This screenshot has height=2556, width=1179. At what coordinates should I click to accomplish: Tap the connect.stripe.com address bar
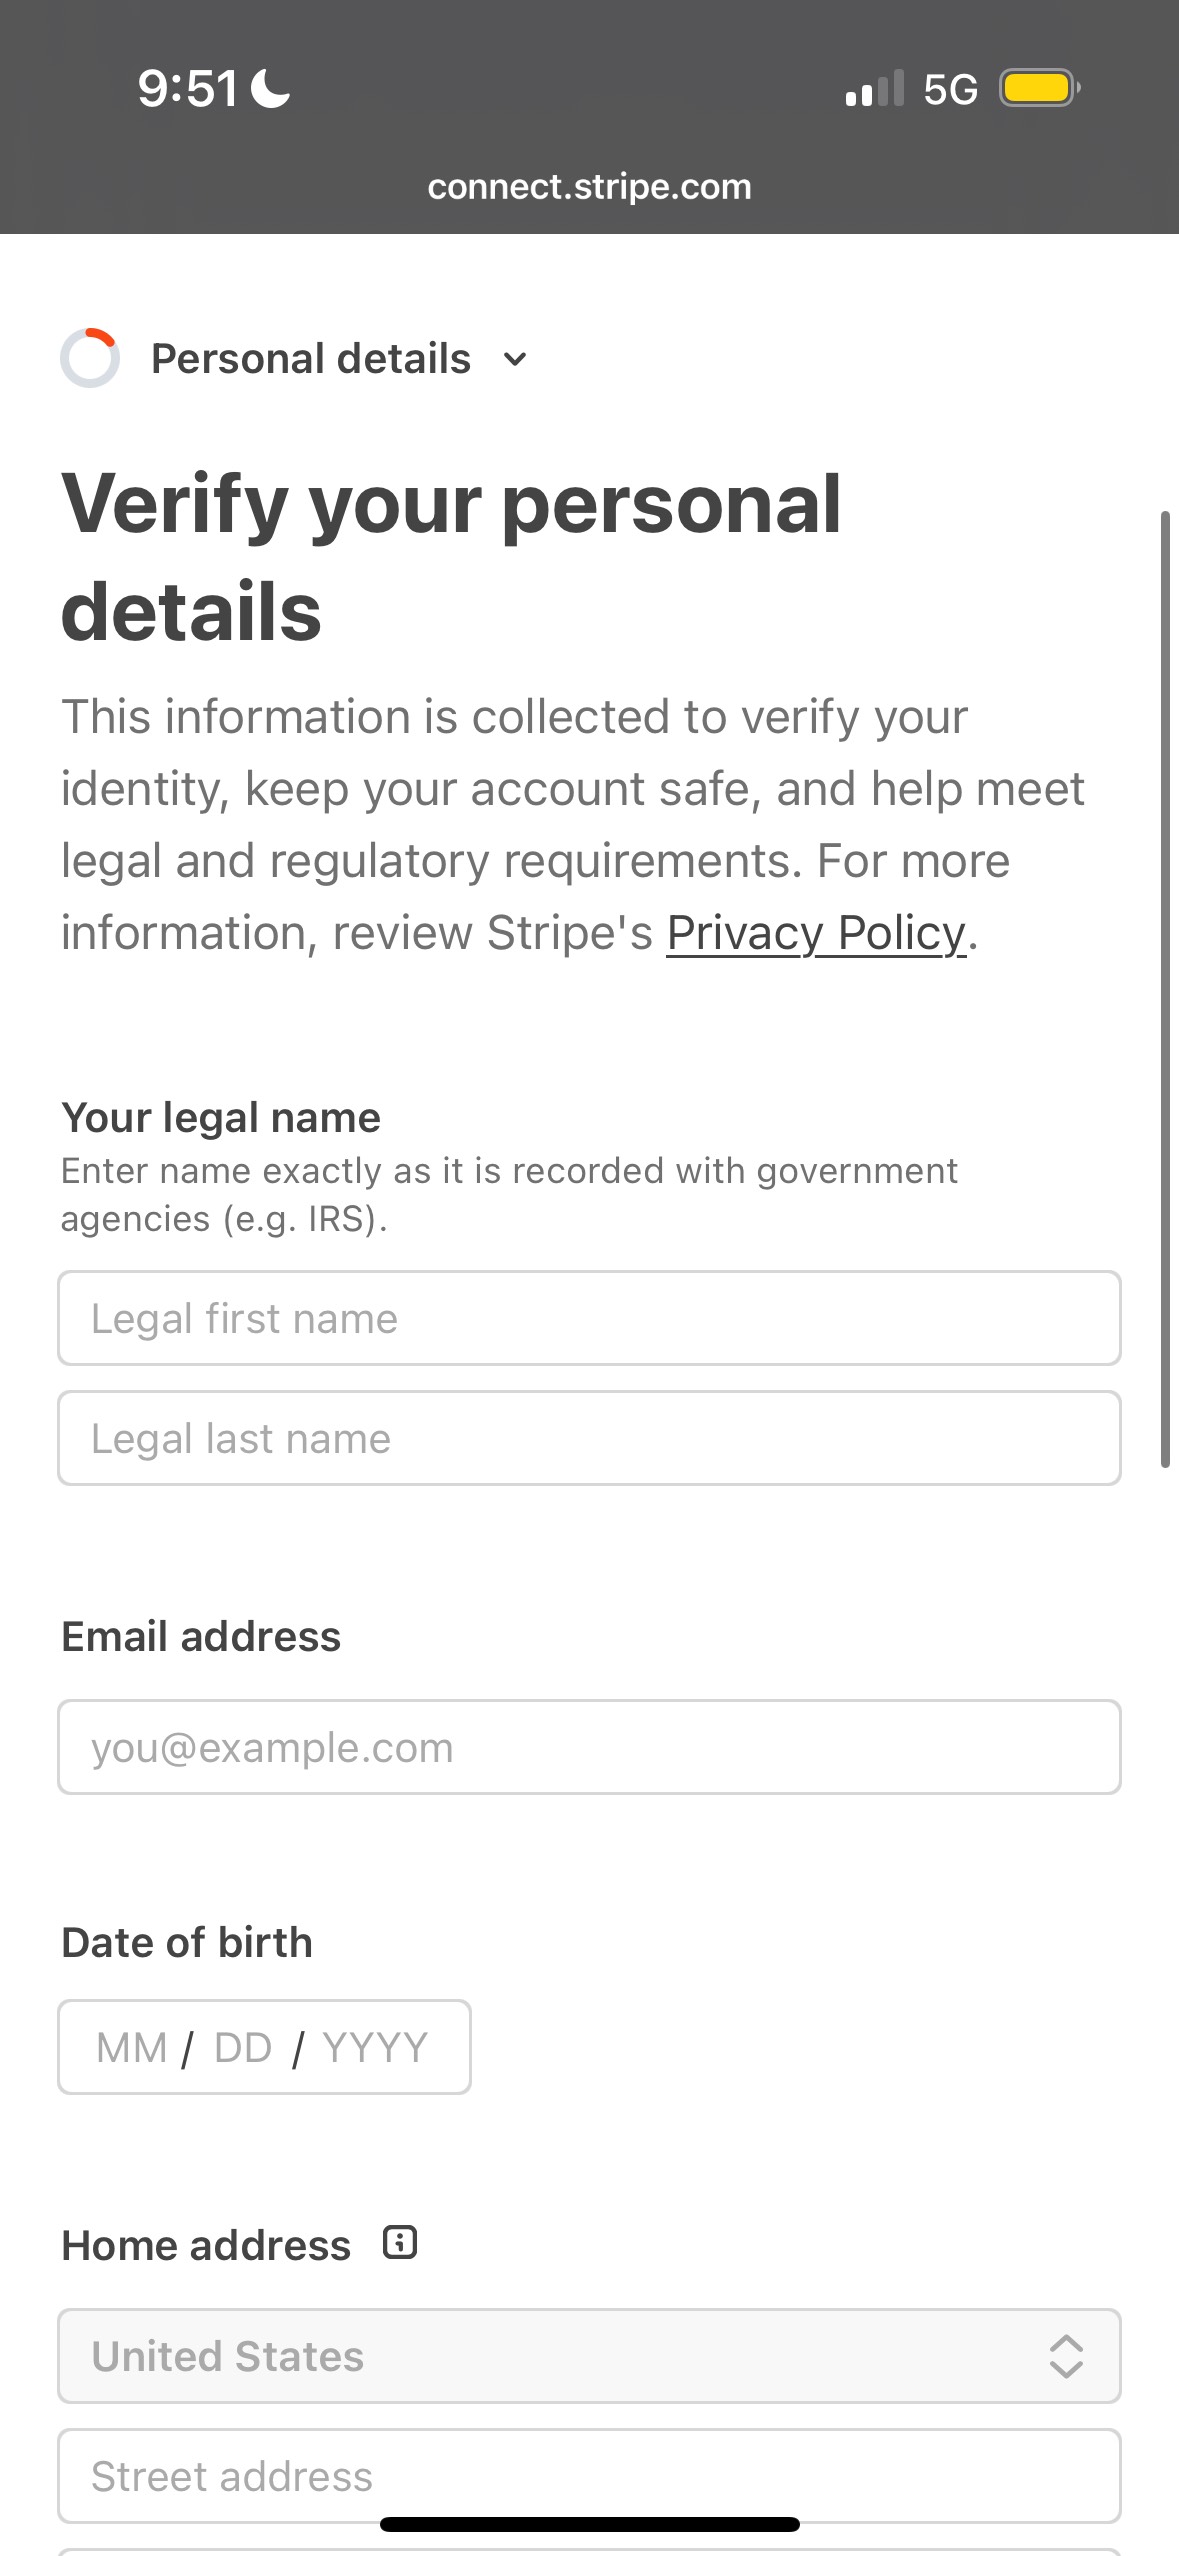(x=589, y=187)
